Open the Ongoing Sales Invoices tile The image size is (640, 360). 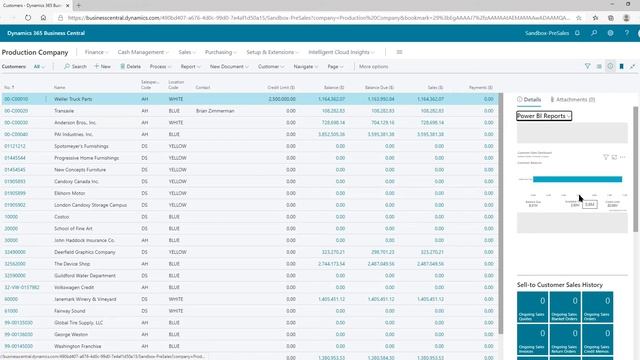click(532, 339)
